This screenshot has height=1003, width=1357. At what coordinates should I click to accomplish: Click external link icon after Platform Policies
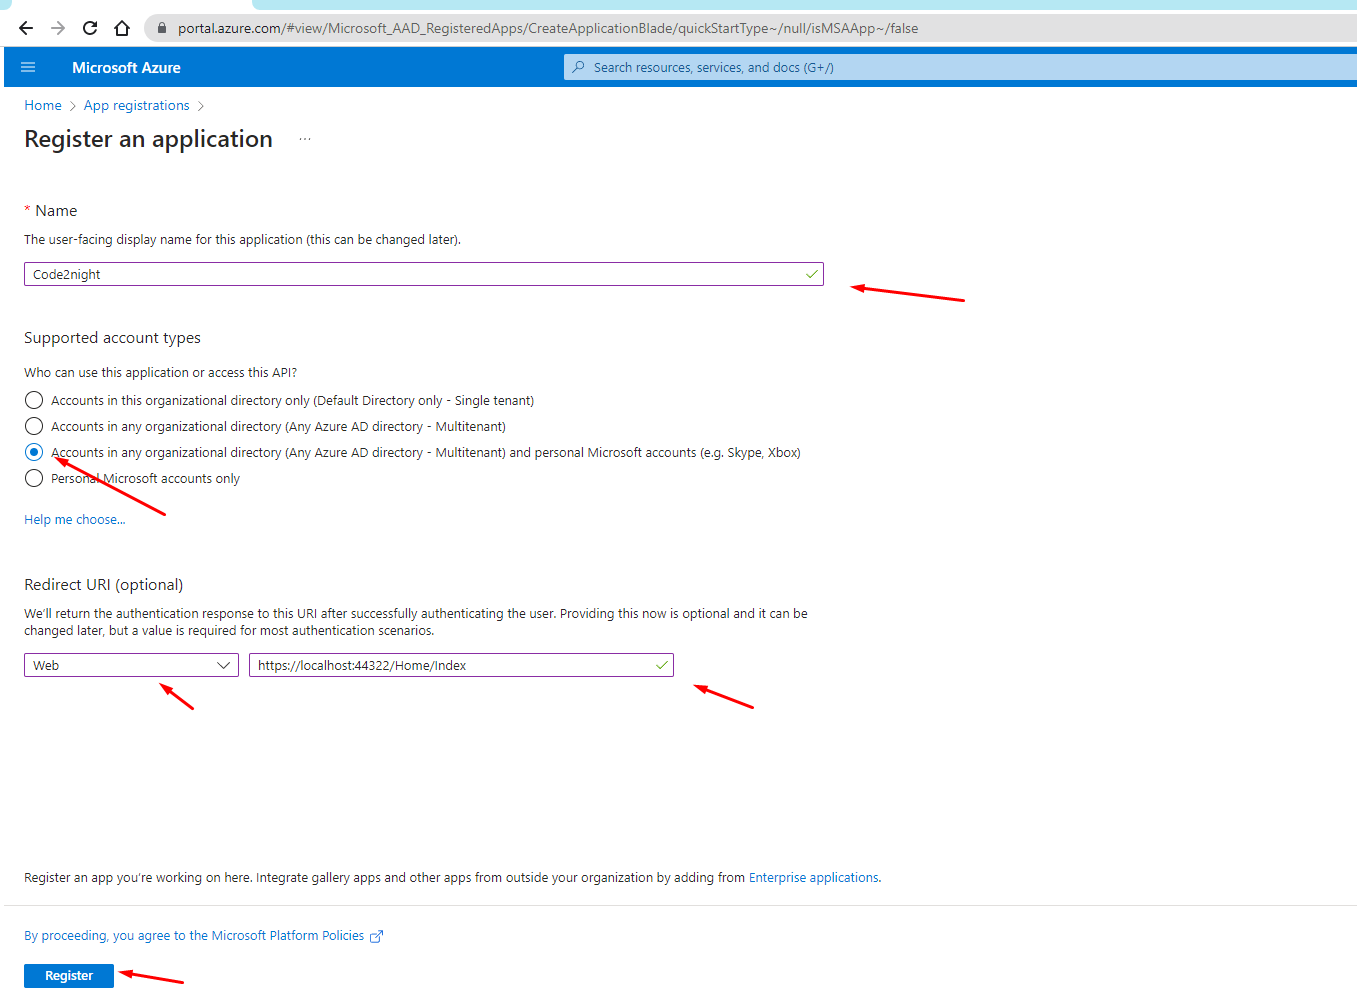pyautogui.click(x=377, y=936)
